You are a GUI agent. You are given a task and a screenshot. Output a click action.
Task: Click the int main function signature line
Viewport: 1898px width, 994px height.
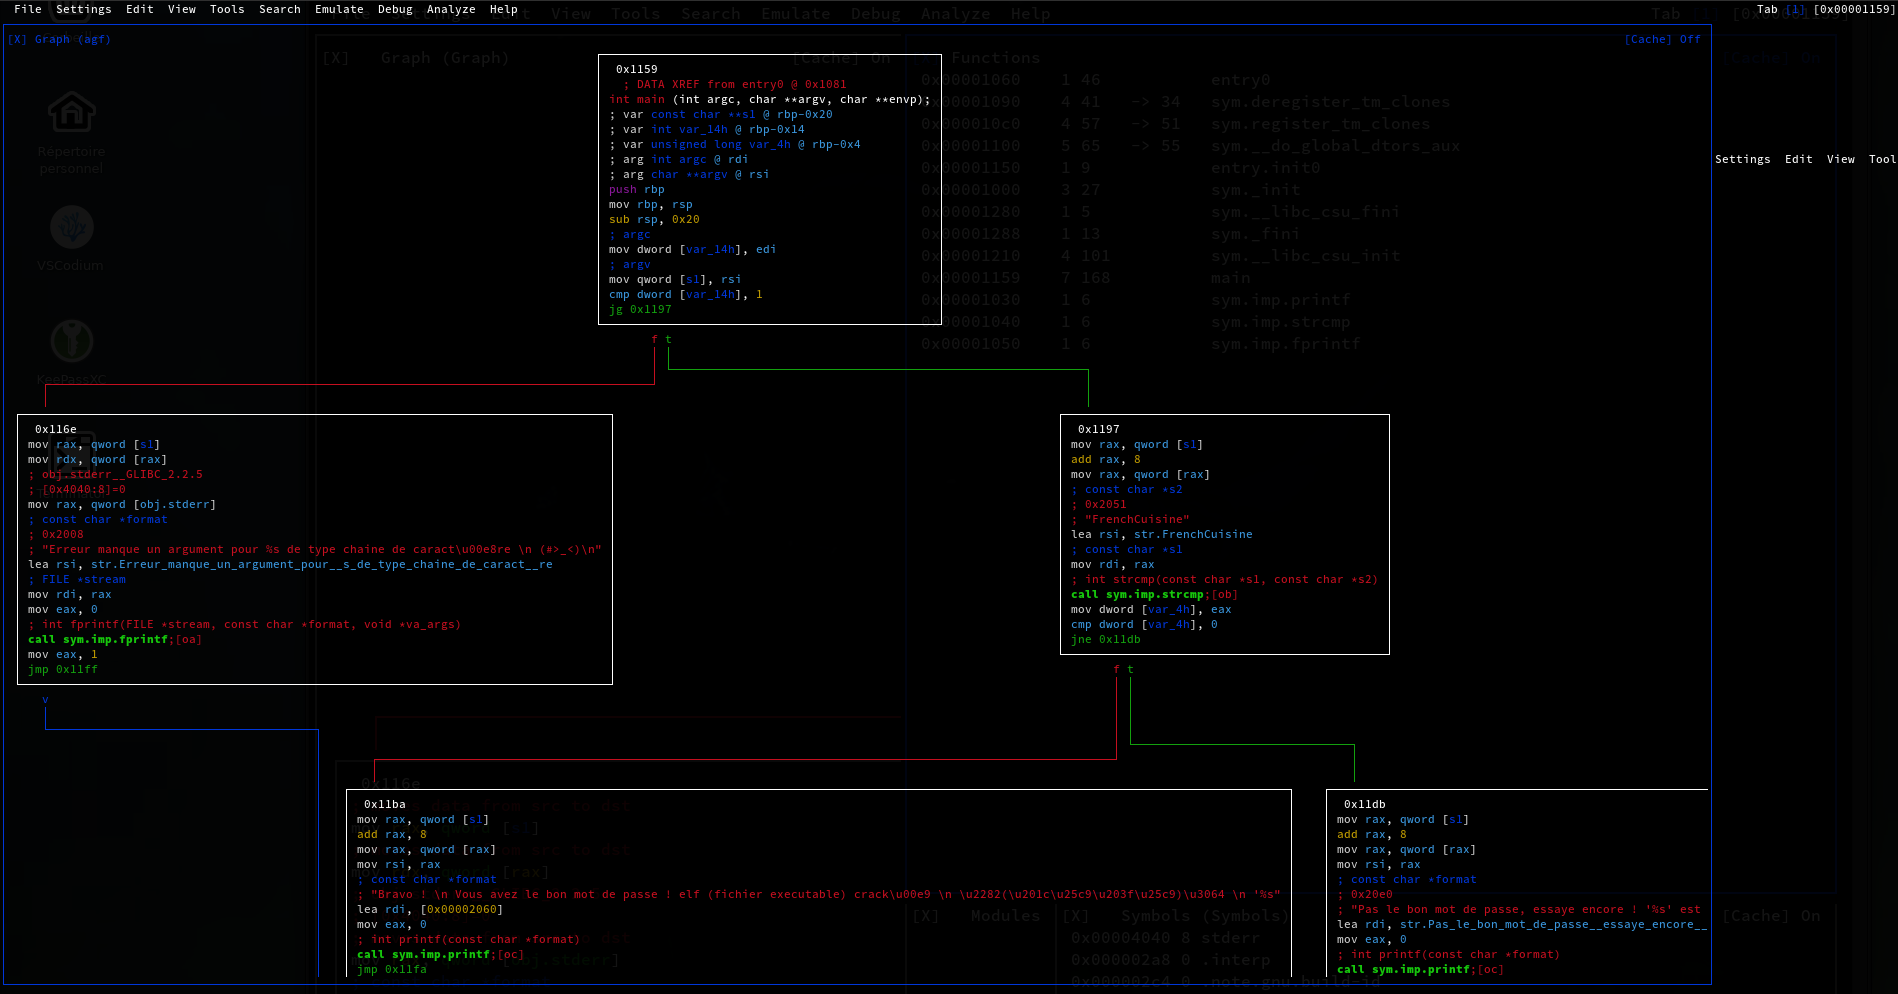pos(770,99)
